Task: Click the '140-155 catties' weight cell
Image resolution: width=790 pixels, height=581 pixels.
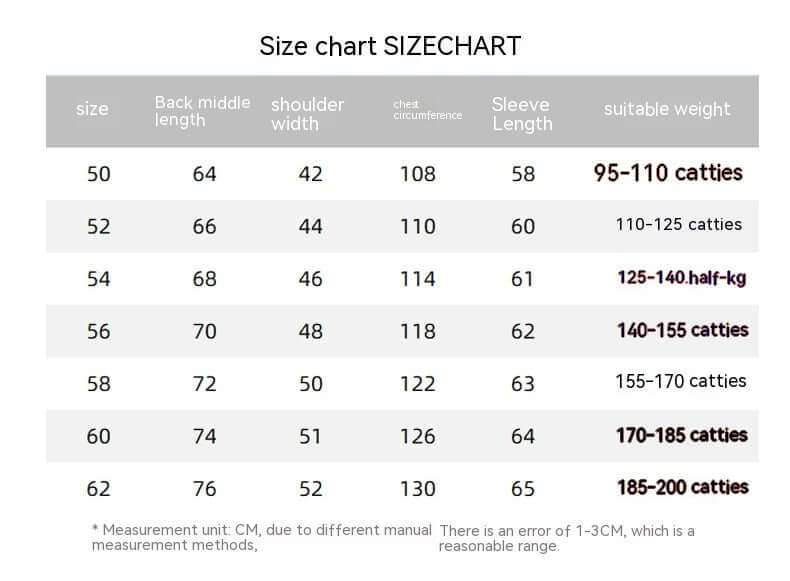Action: coord(682,330)
